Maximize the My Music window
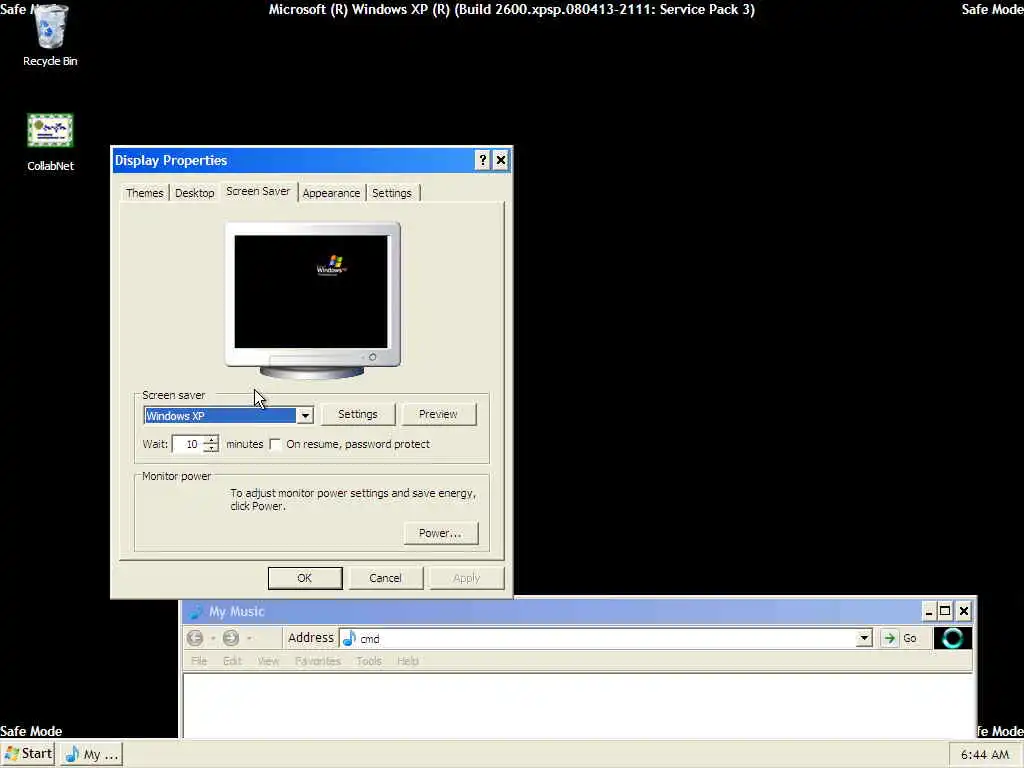 pyautogui.click(x=944, y=611)
